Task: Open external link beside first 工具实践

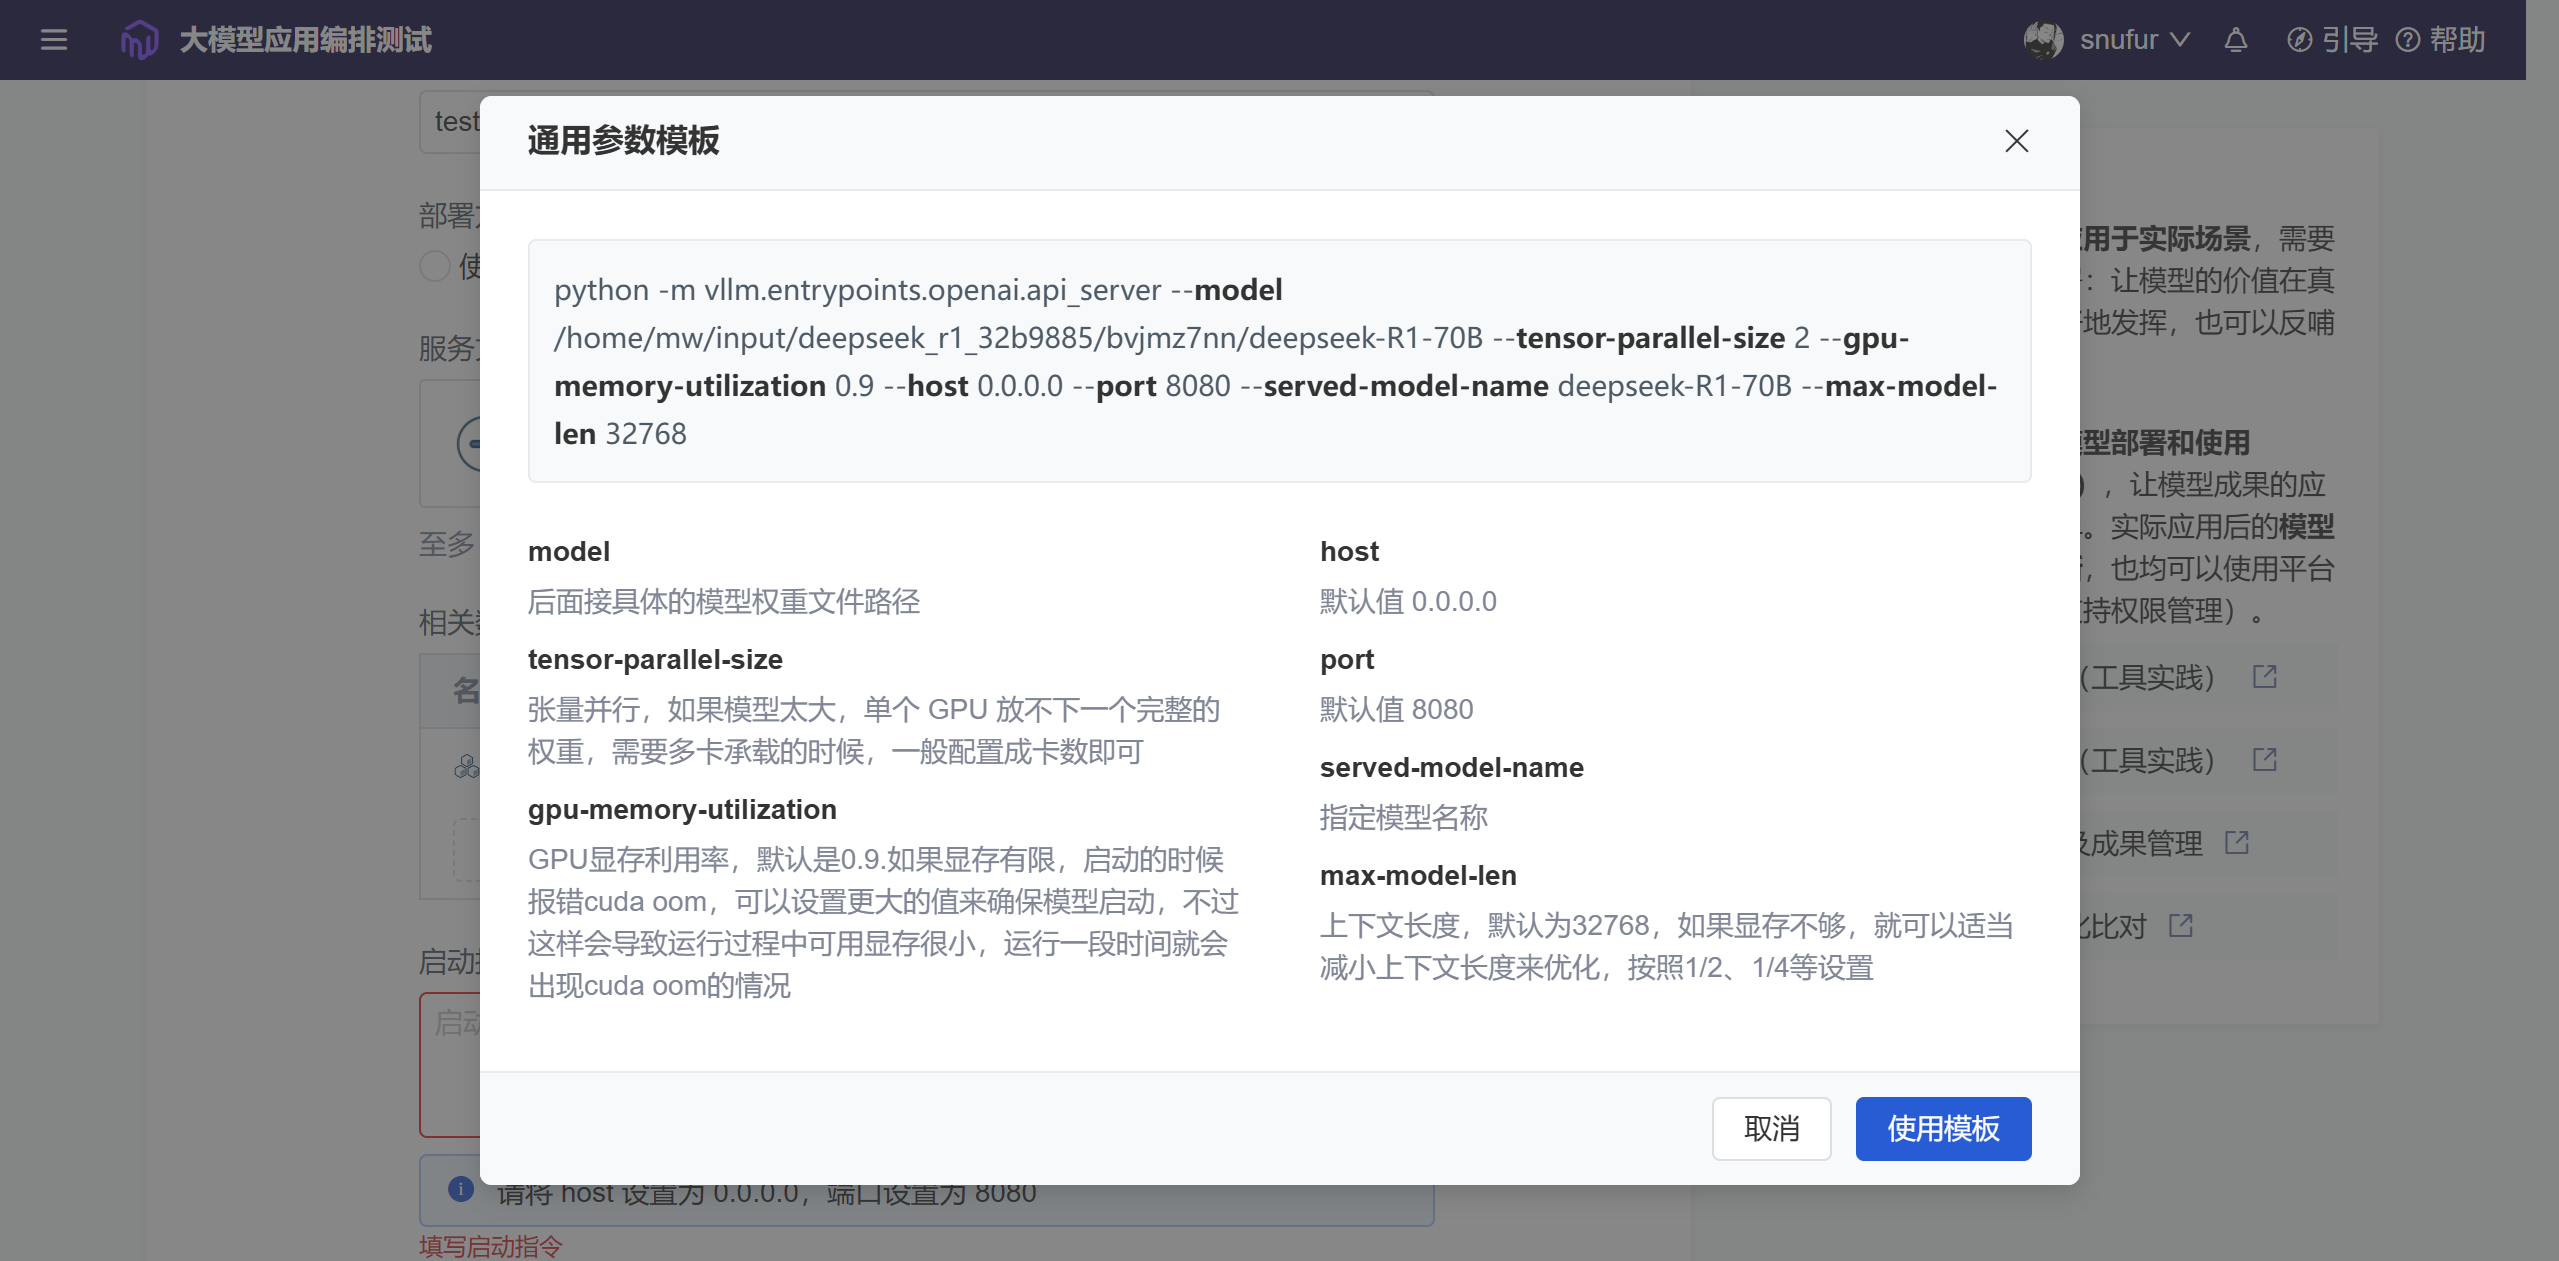Action: click(x=2264, y=677)
